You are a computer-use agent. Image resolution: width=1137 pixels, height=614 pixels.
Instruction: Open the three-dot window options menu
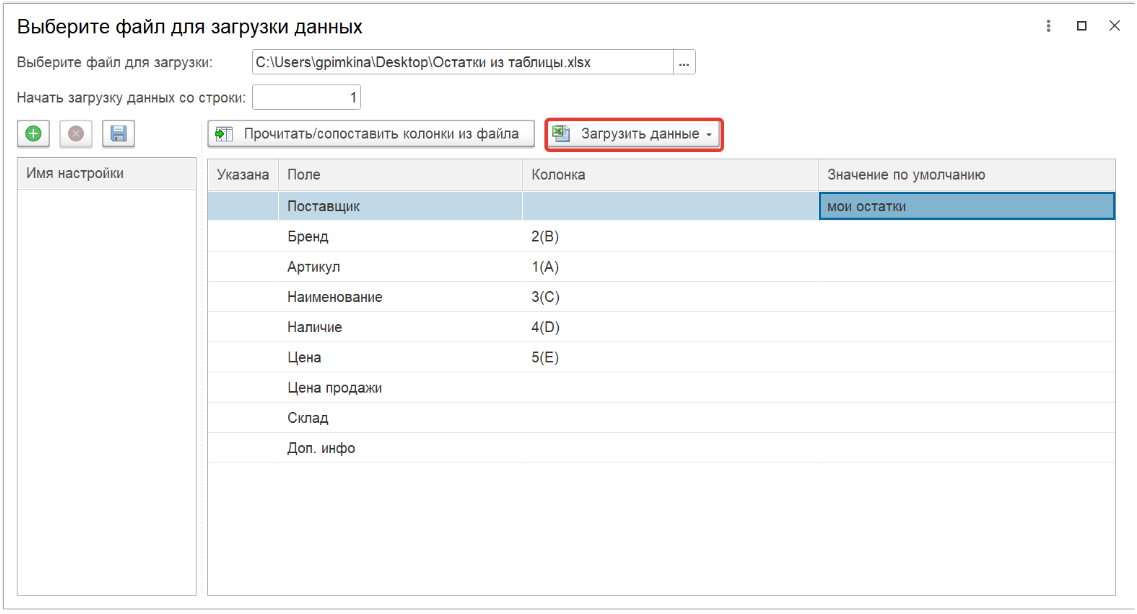point(1048,26)
